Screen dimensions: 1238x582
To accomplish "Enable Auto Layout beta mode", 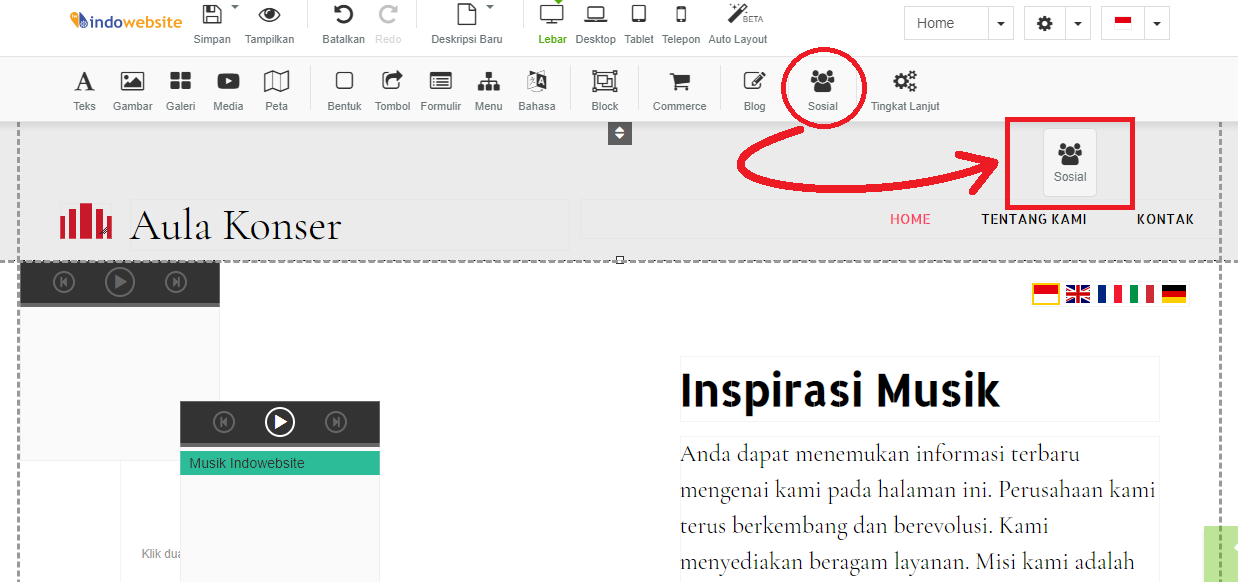I will 737,22.
